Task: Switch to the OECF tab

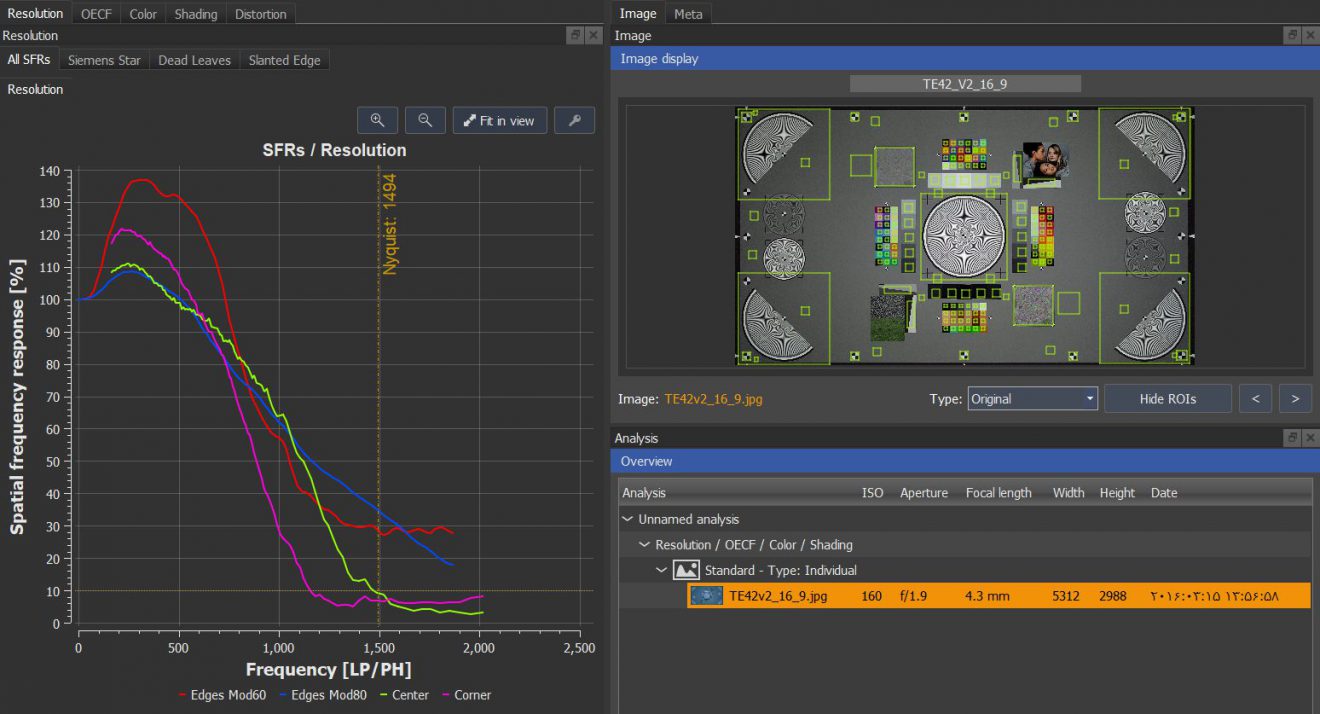Action: point(96,14)
